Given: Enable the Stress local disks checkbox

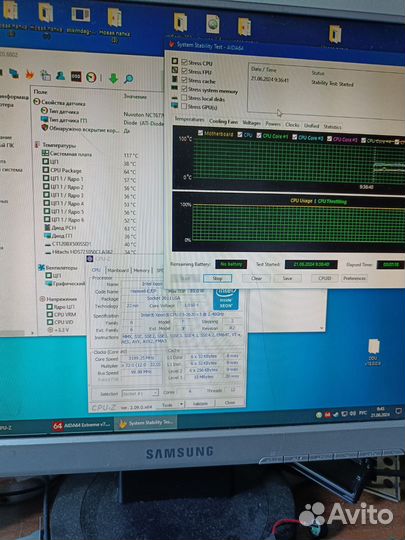Looking at the screenshot, I should point(184,98).
